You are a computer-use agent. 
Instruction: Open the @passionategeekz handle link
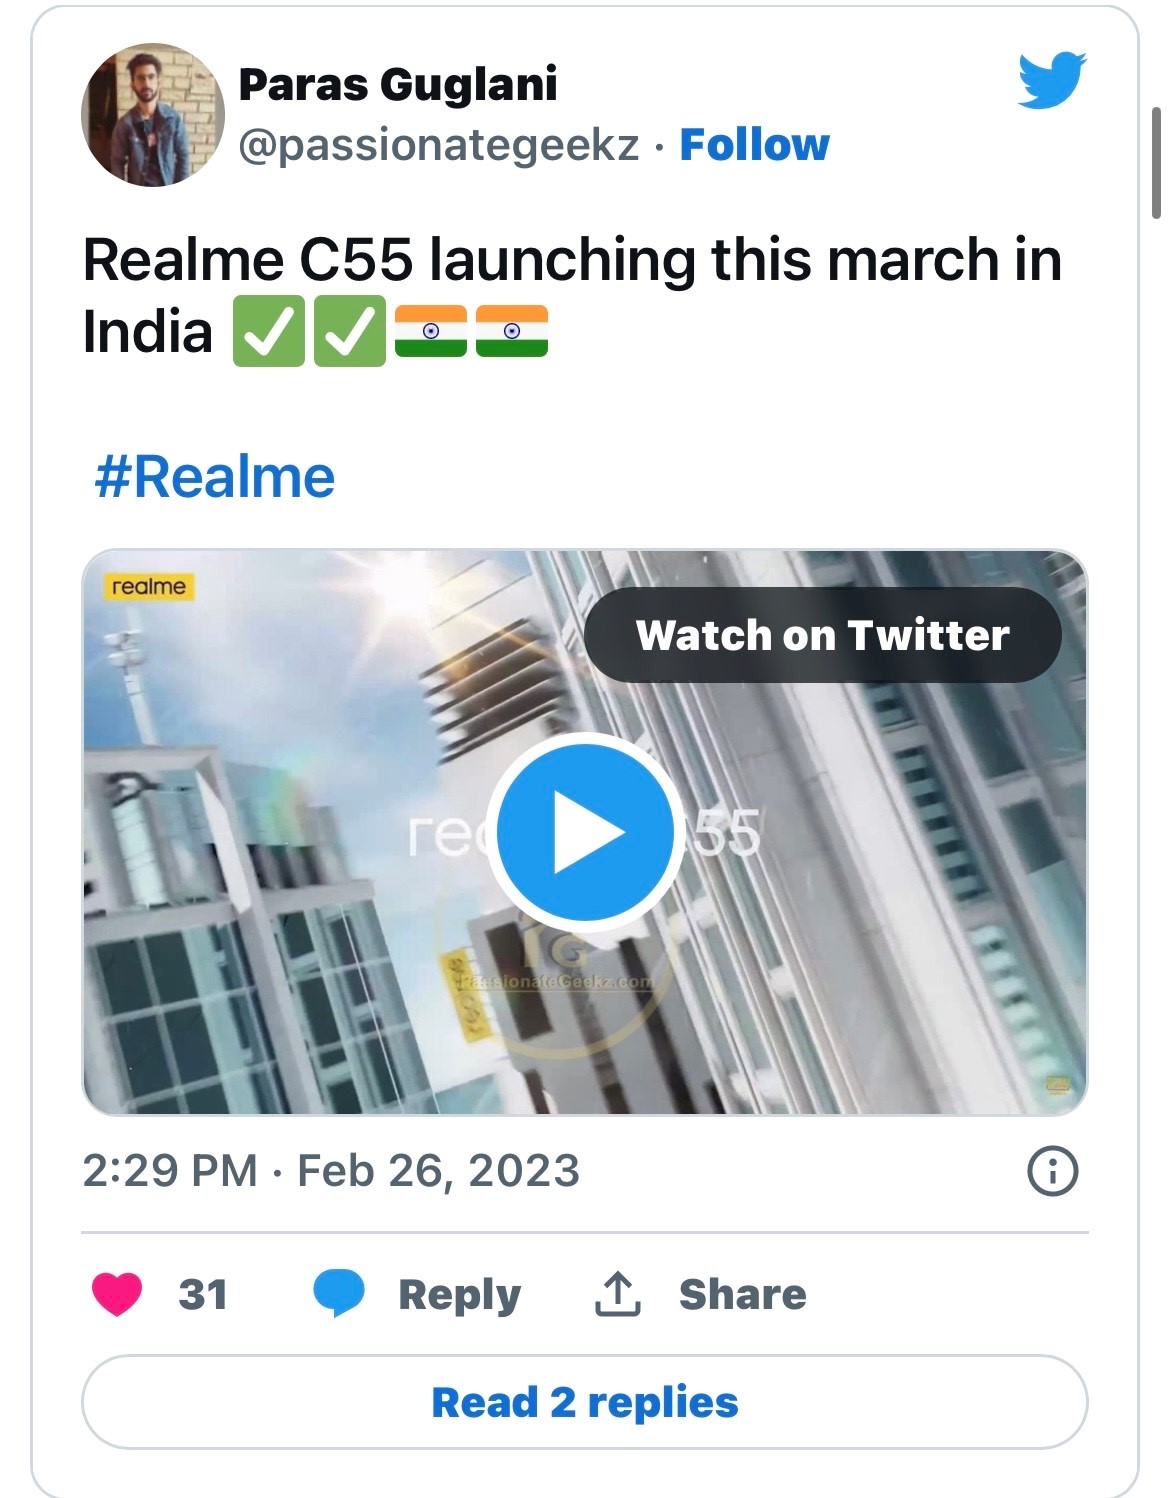[438, 145]
